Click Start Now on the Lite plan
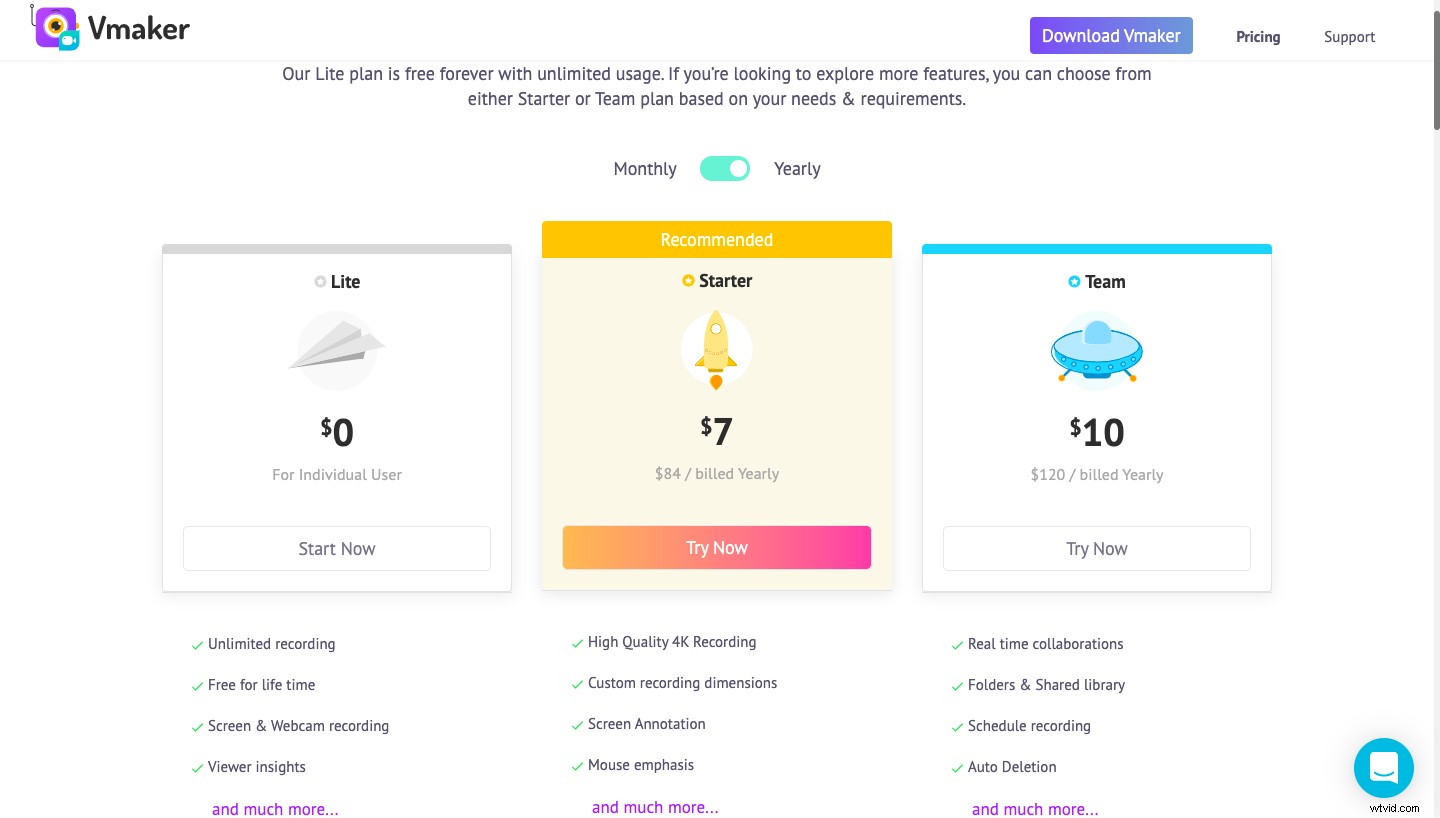 pos(337,548)
